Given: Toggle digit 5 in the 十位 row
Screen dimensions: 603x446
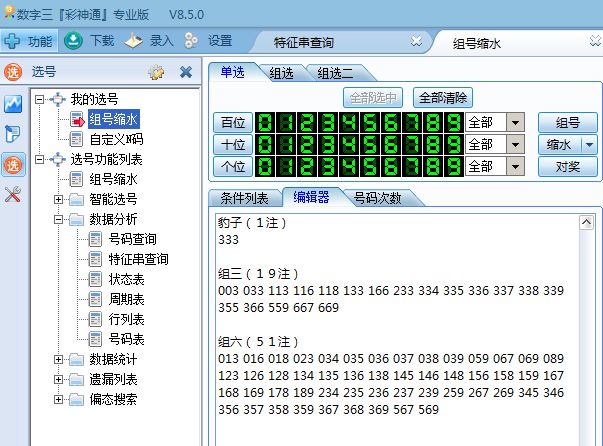Looking at the screenshot, I should click(370, 145).
